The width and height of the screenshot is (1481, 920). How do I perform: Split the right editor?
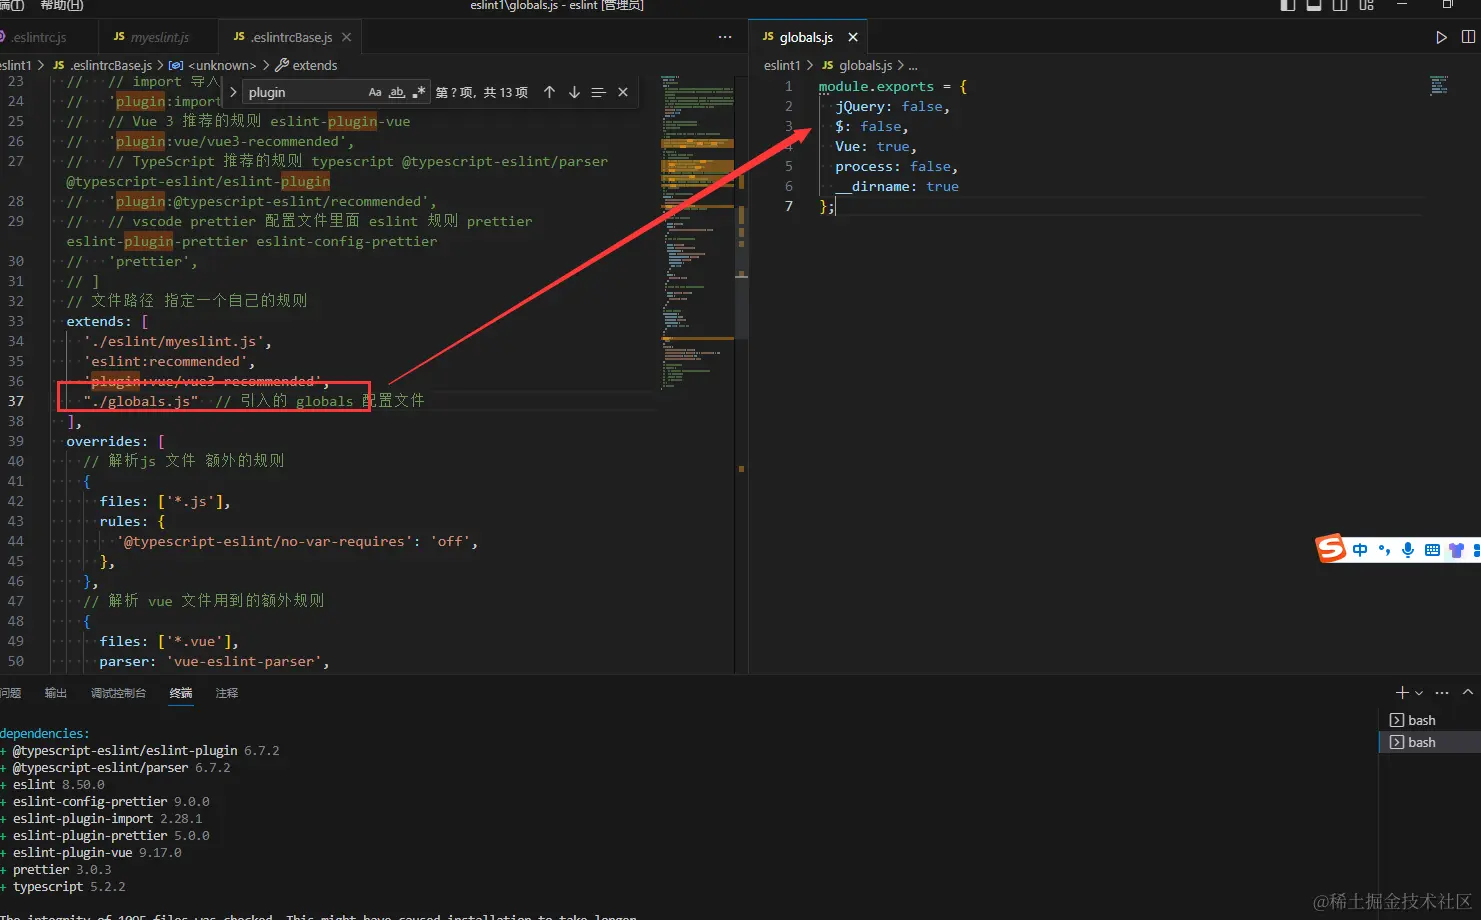click(x=1468, y=37)
